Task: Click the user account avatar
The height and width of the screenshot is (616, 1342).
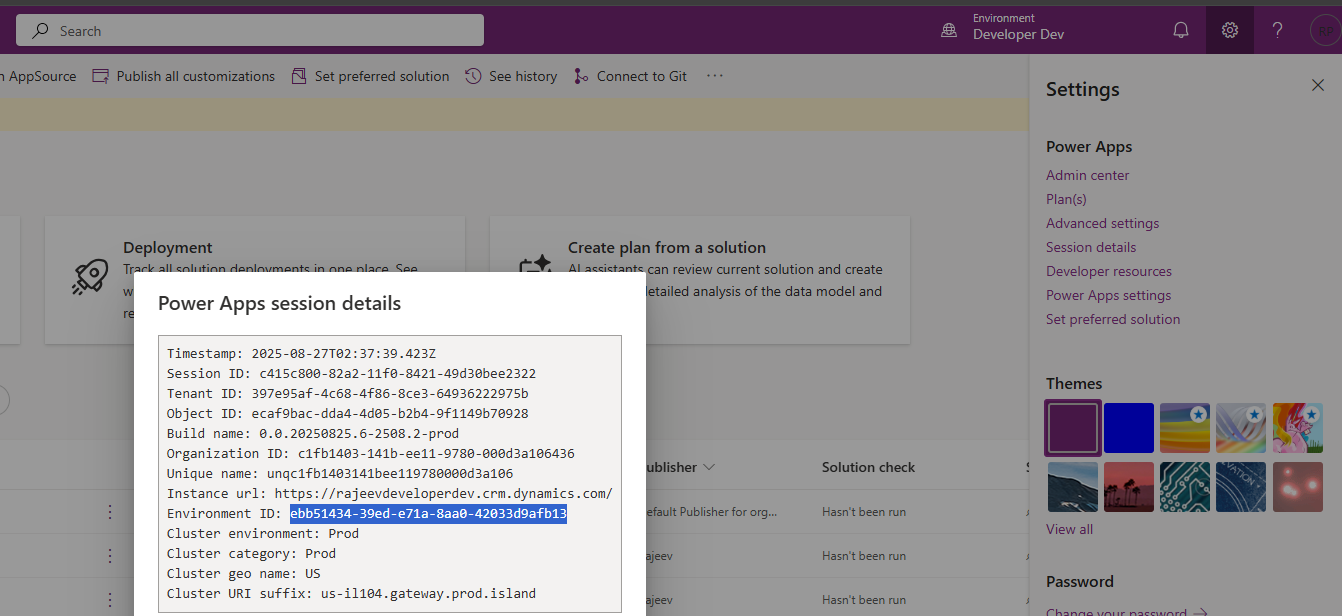Action: tap(1325, 31)
